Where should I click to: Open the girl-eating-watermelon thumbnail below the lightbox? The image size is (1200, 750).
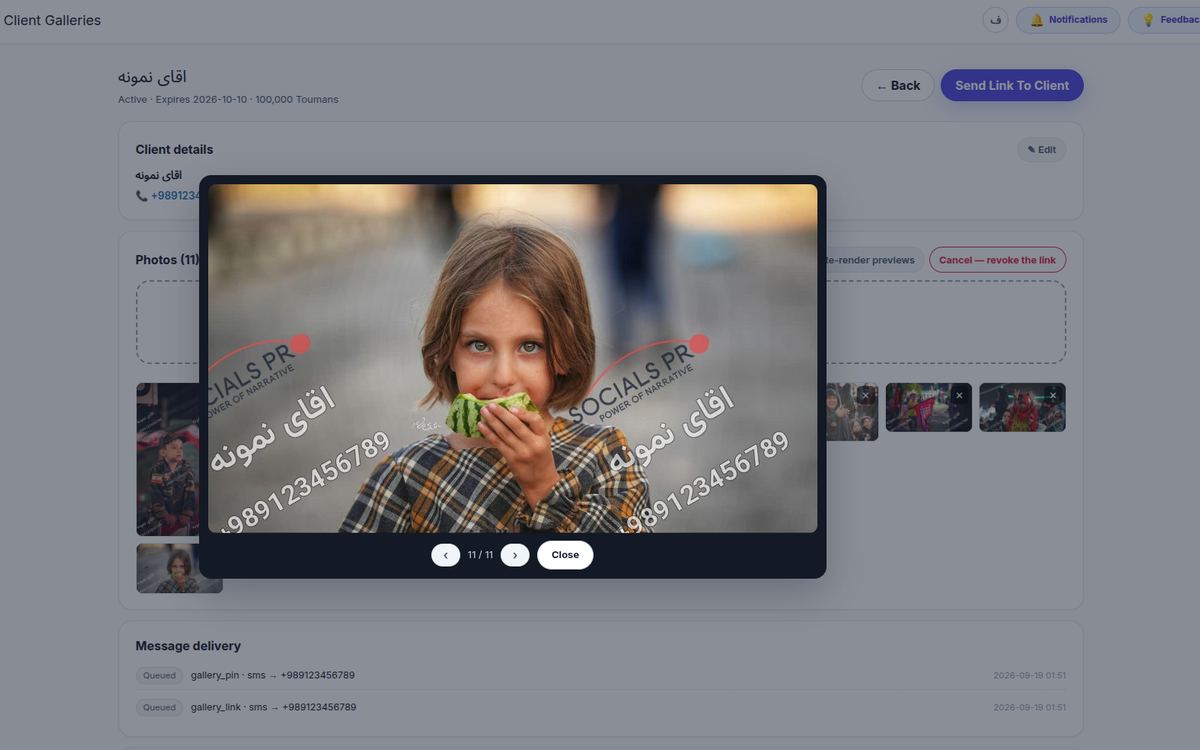[x=179, y=568]
